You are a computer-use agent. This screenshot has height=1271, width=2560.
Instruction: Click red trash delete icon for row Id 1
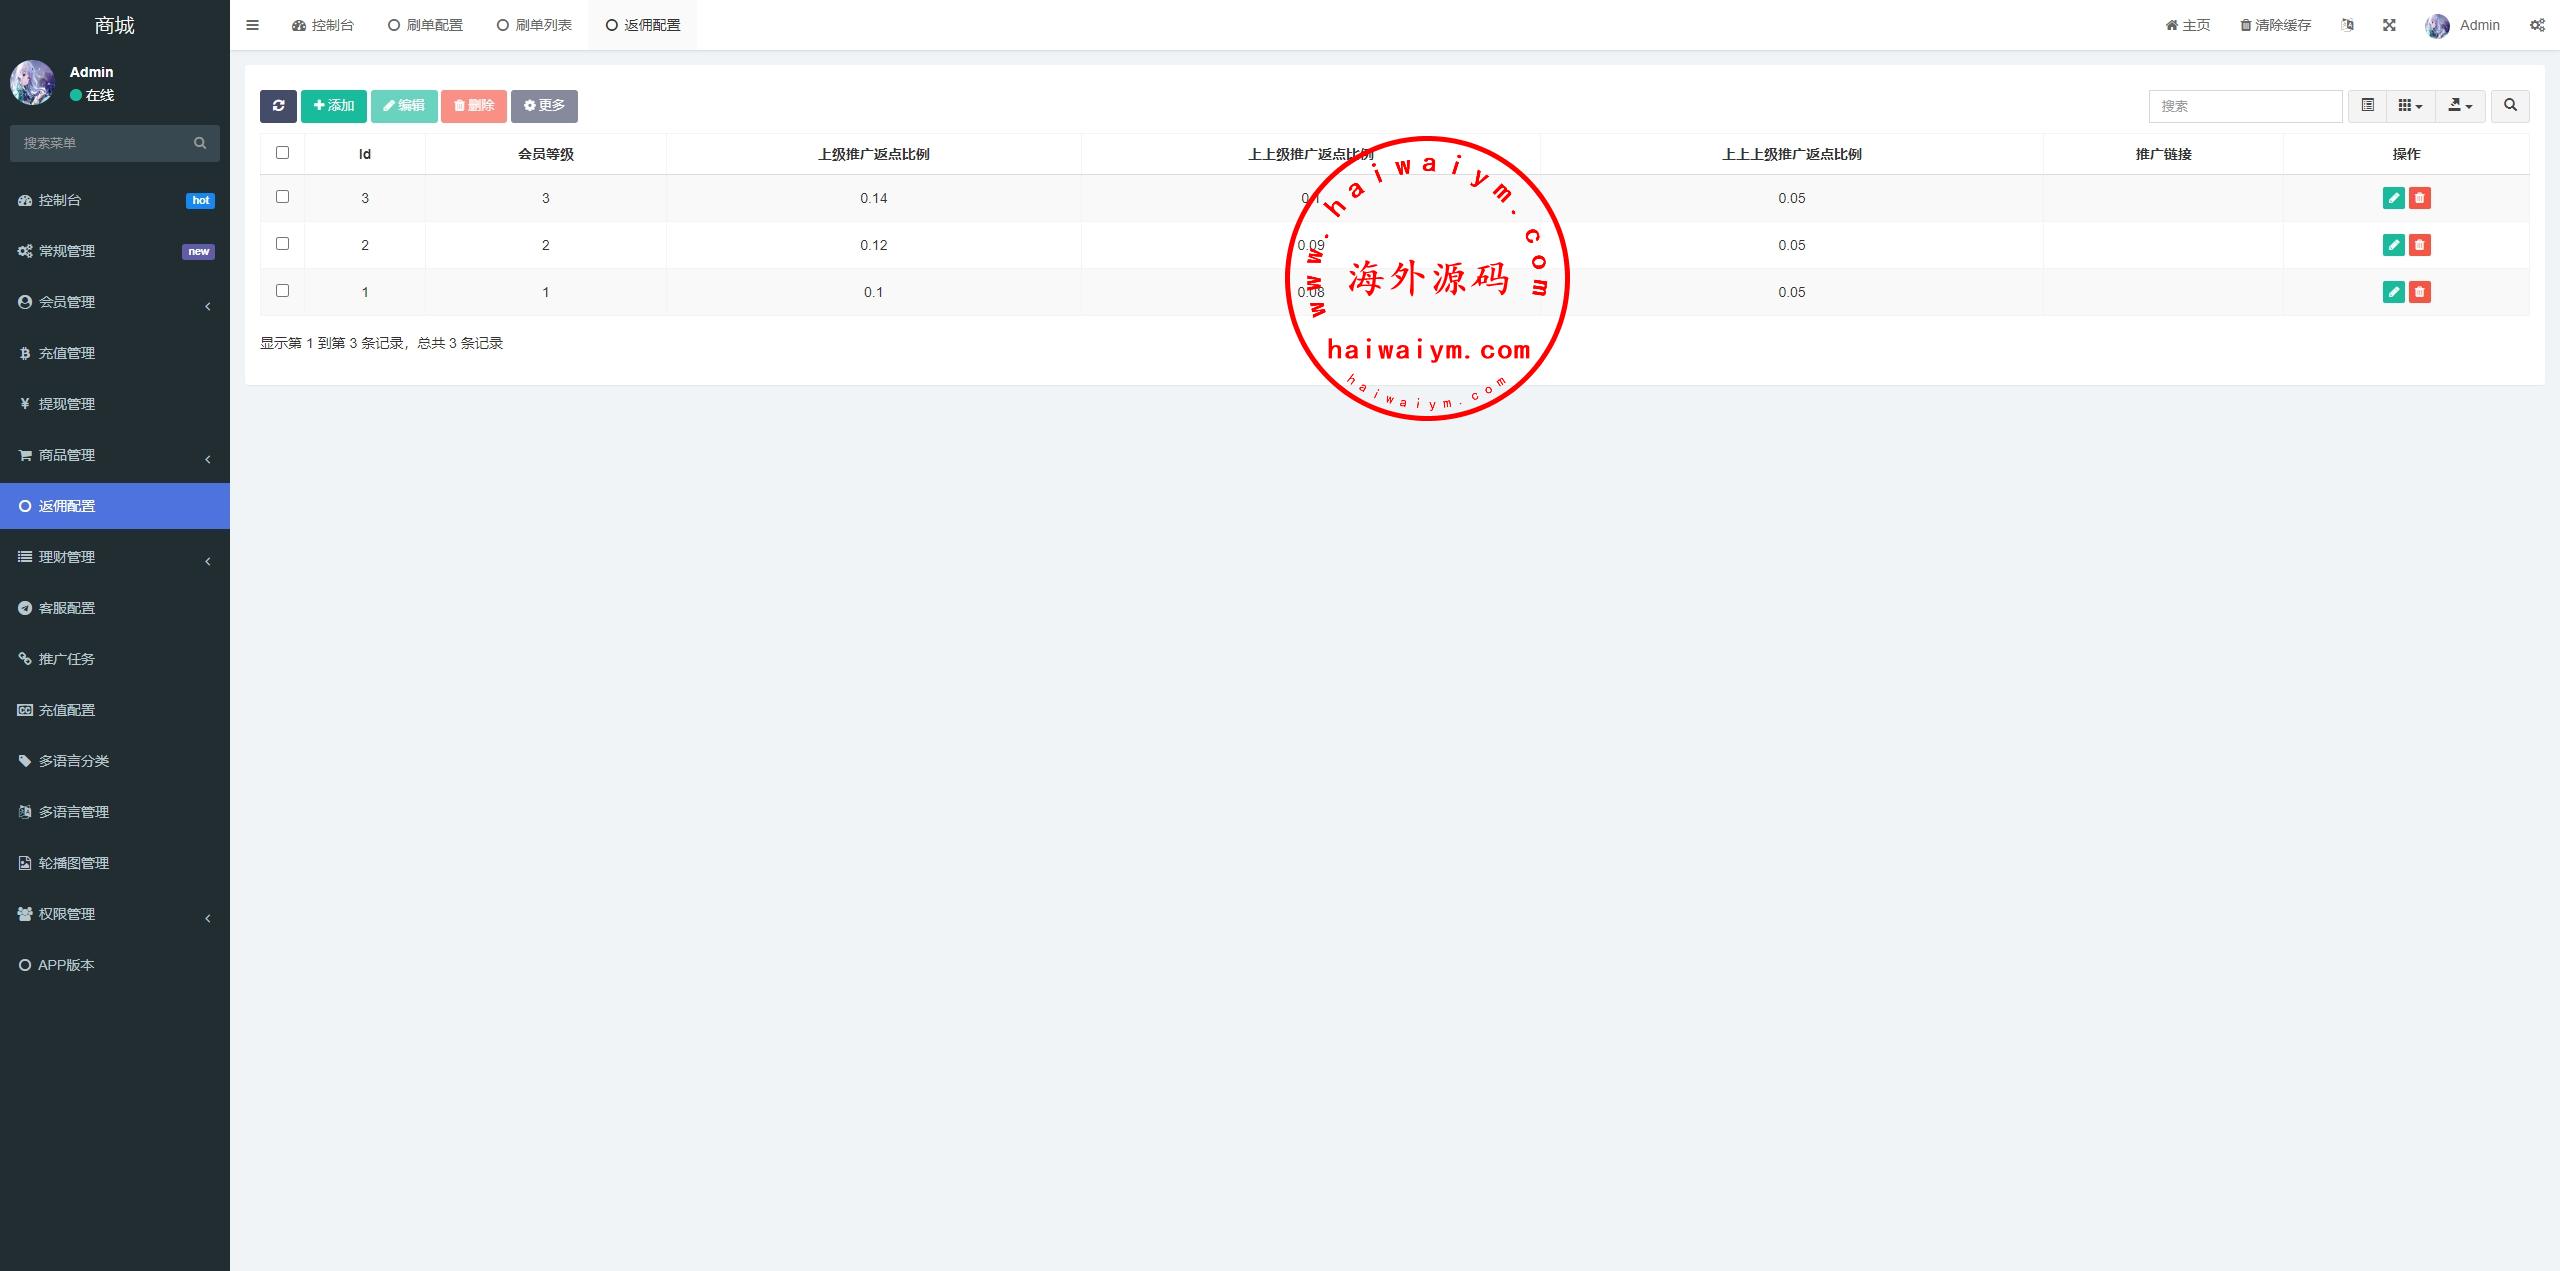2419,292
